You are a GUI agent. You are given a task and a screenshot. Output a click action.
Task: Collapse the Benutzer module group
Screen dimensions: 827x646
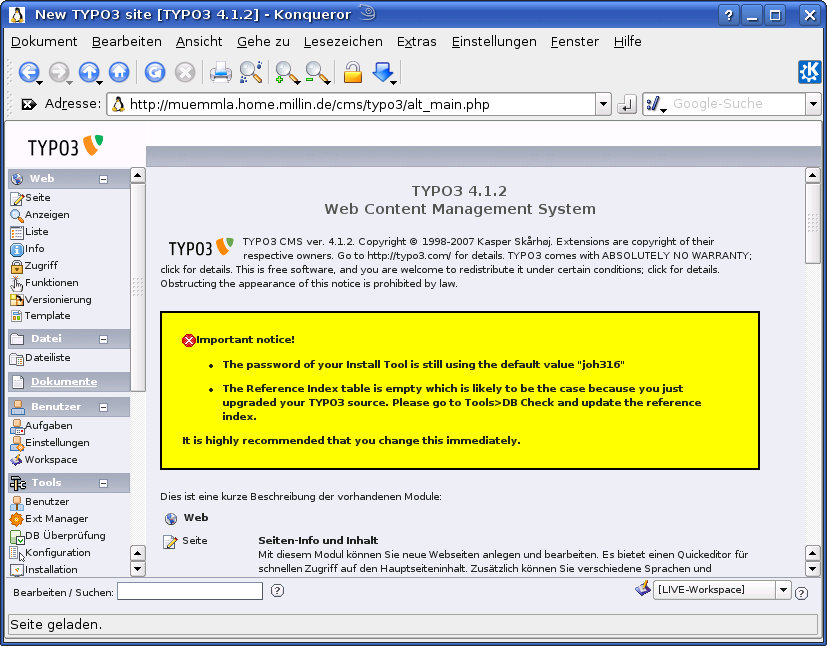point(103,407)
